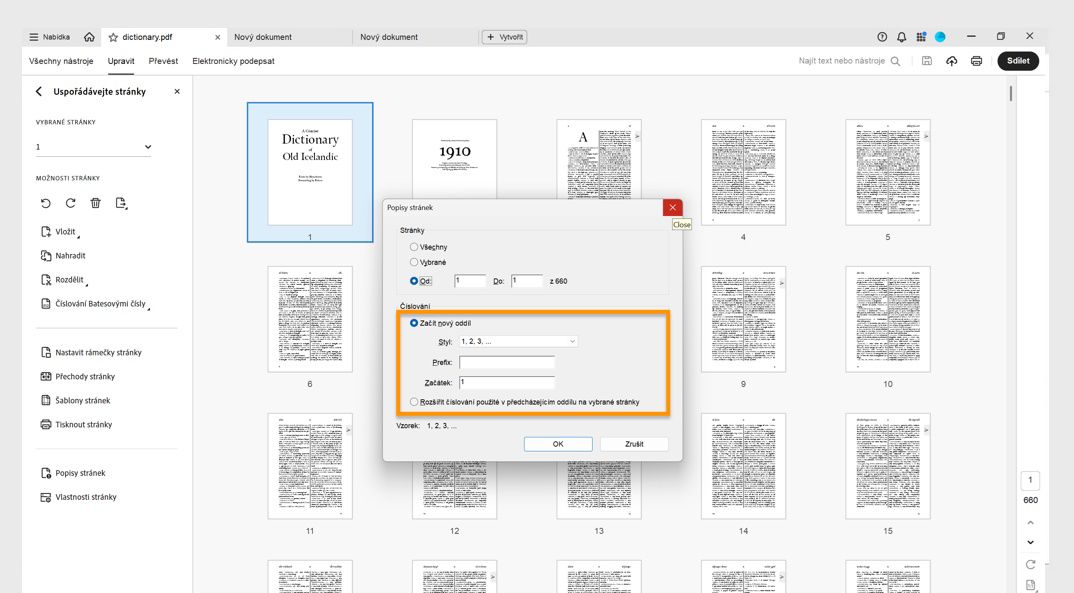Select the Všechny radio button
The height and width of the screenshot is (593, 1074).
point(414,247)
